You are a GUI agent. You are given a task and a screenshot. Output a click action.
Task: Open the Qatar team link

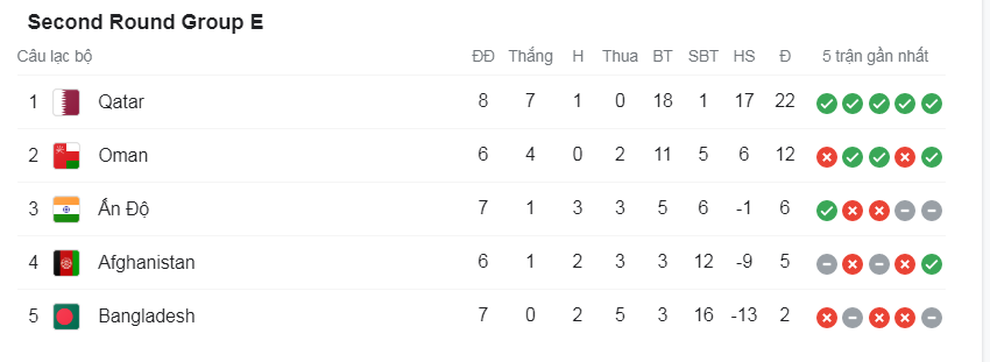(121, 102)
